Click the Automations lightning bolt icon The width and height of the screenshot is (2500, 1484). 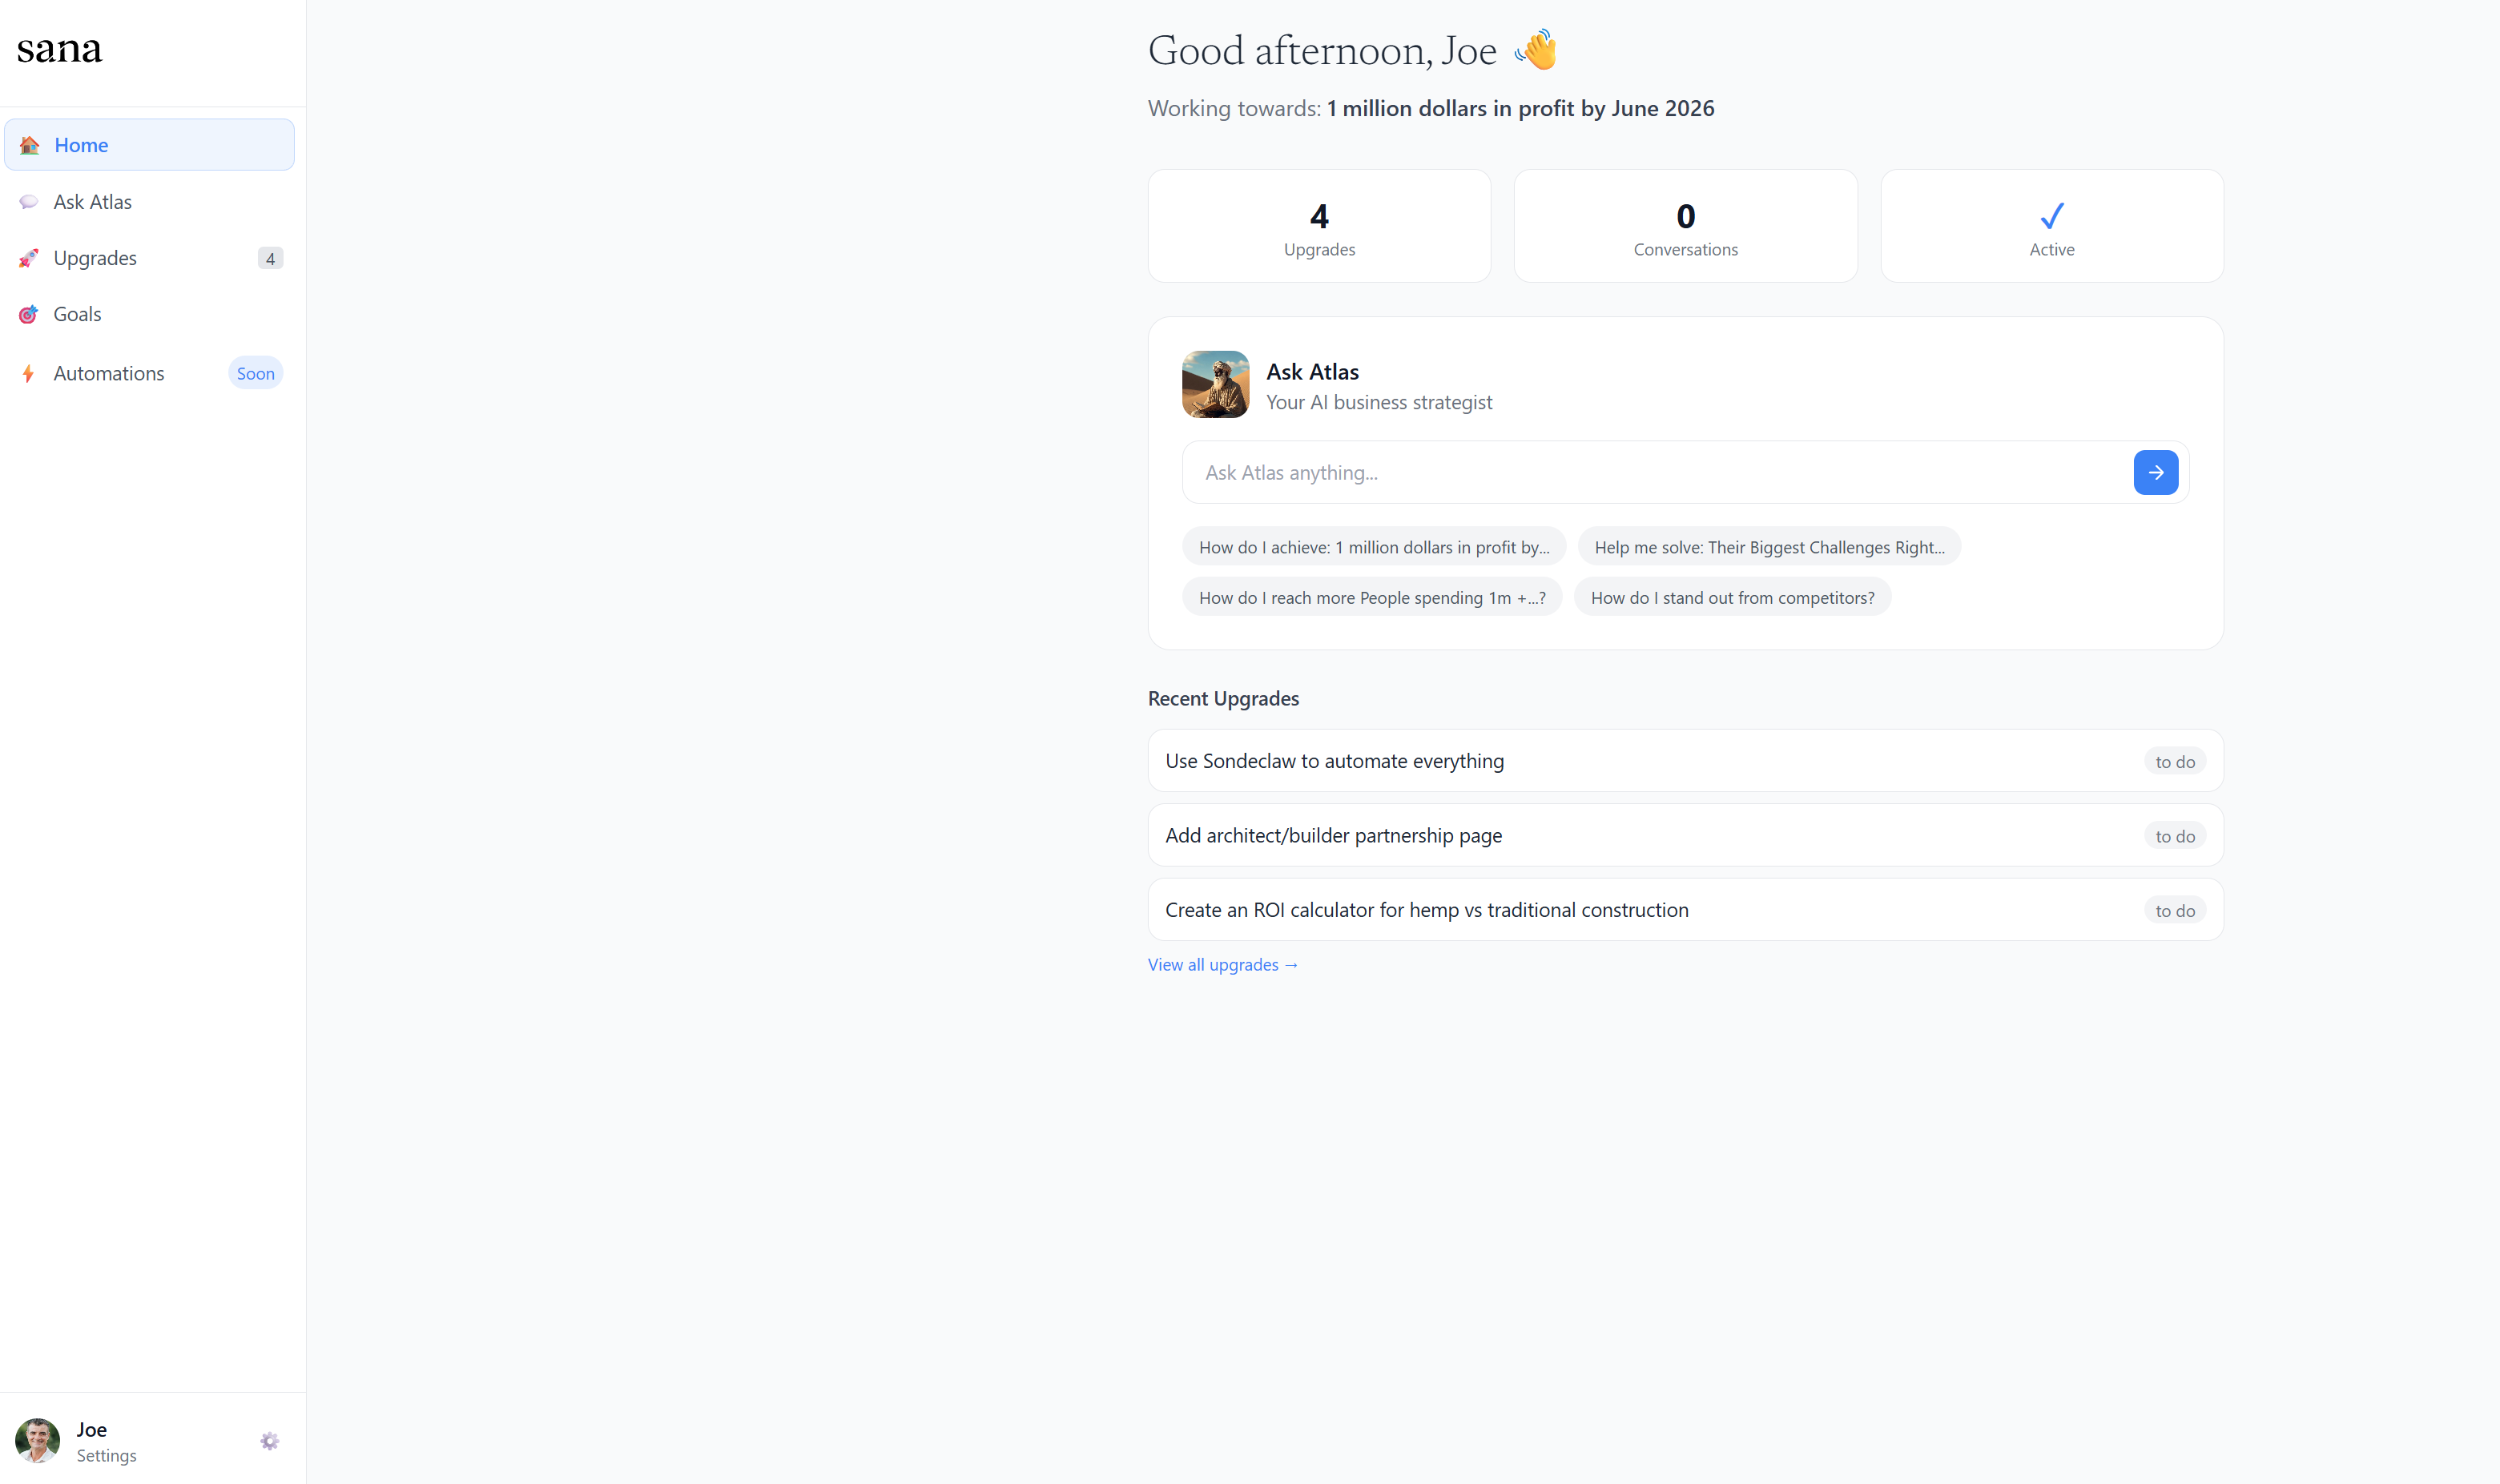tap(29, 373)
